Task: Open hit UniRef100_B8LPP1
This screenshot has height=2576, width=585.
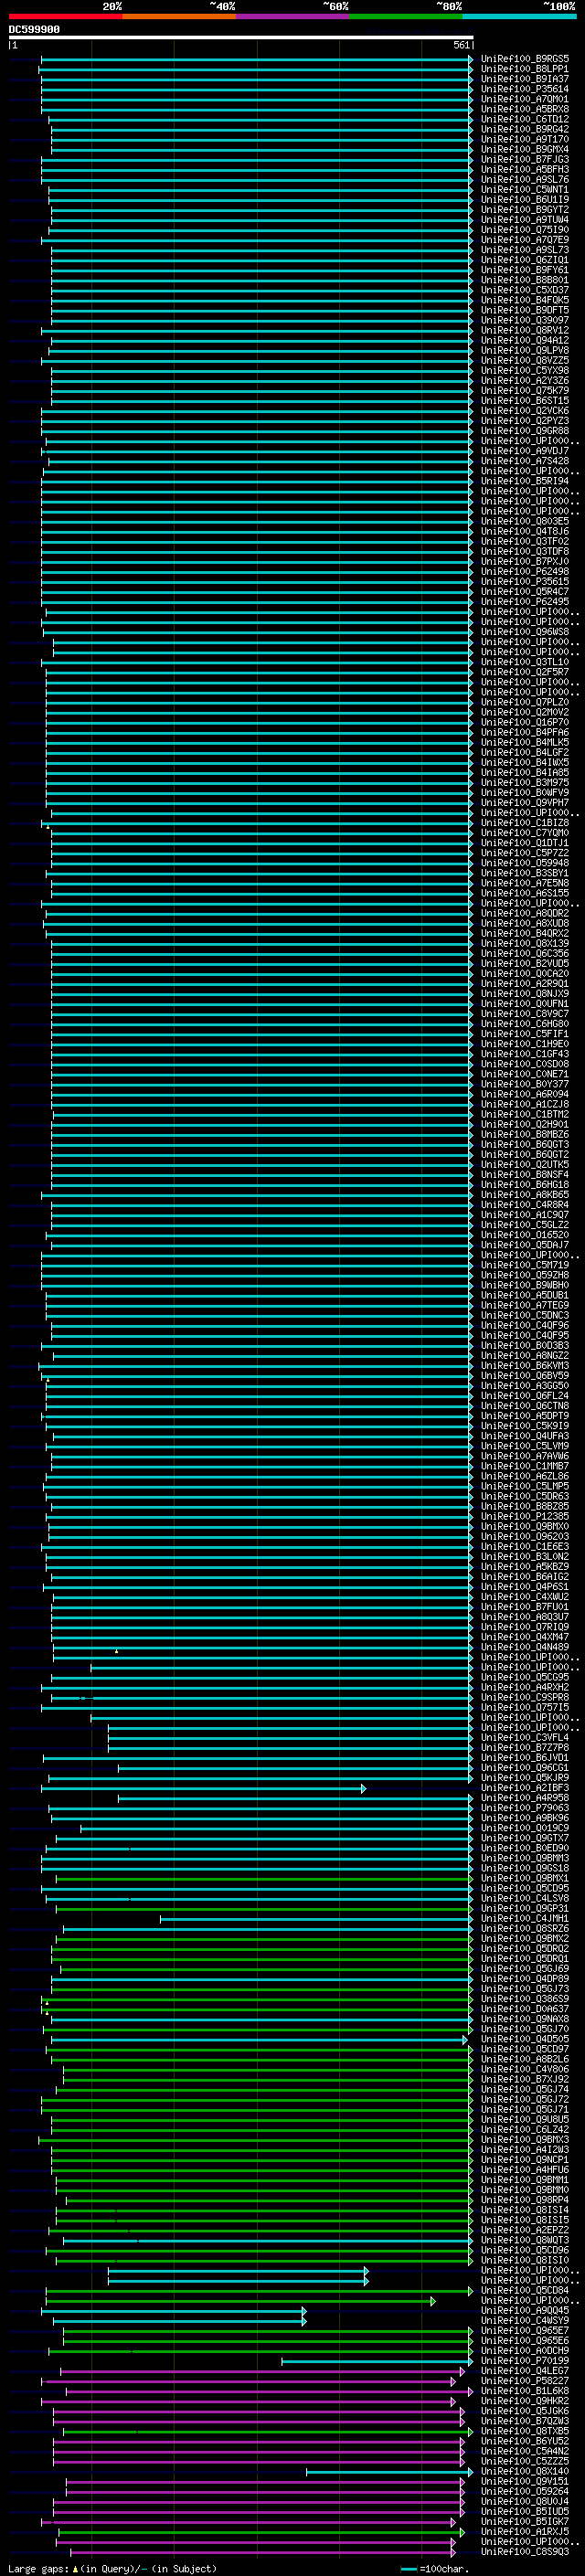Action: coord(524,69)
